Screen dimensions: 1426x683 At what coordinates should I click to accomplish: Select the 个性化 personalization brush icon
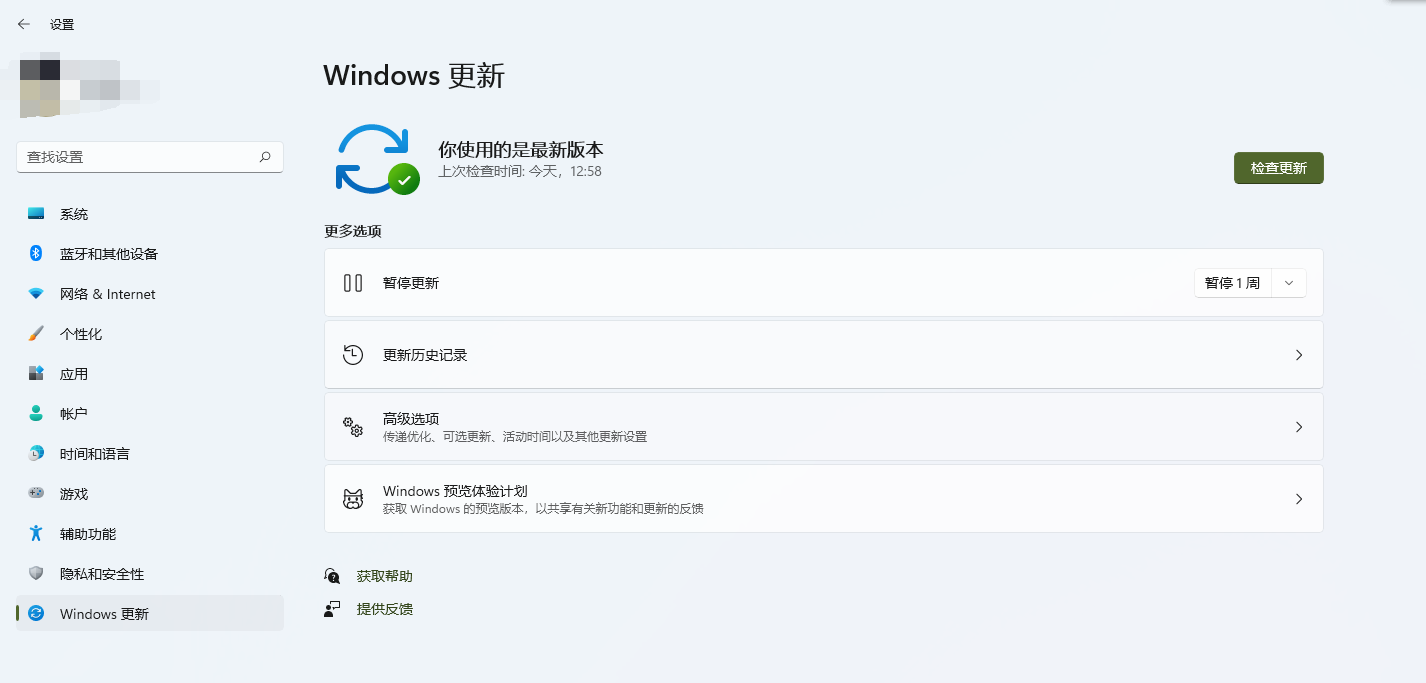pyautogui.click(x=37, y=333)
